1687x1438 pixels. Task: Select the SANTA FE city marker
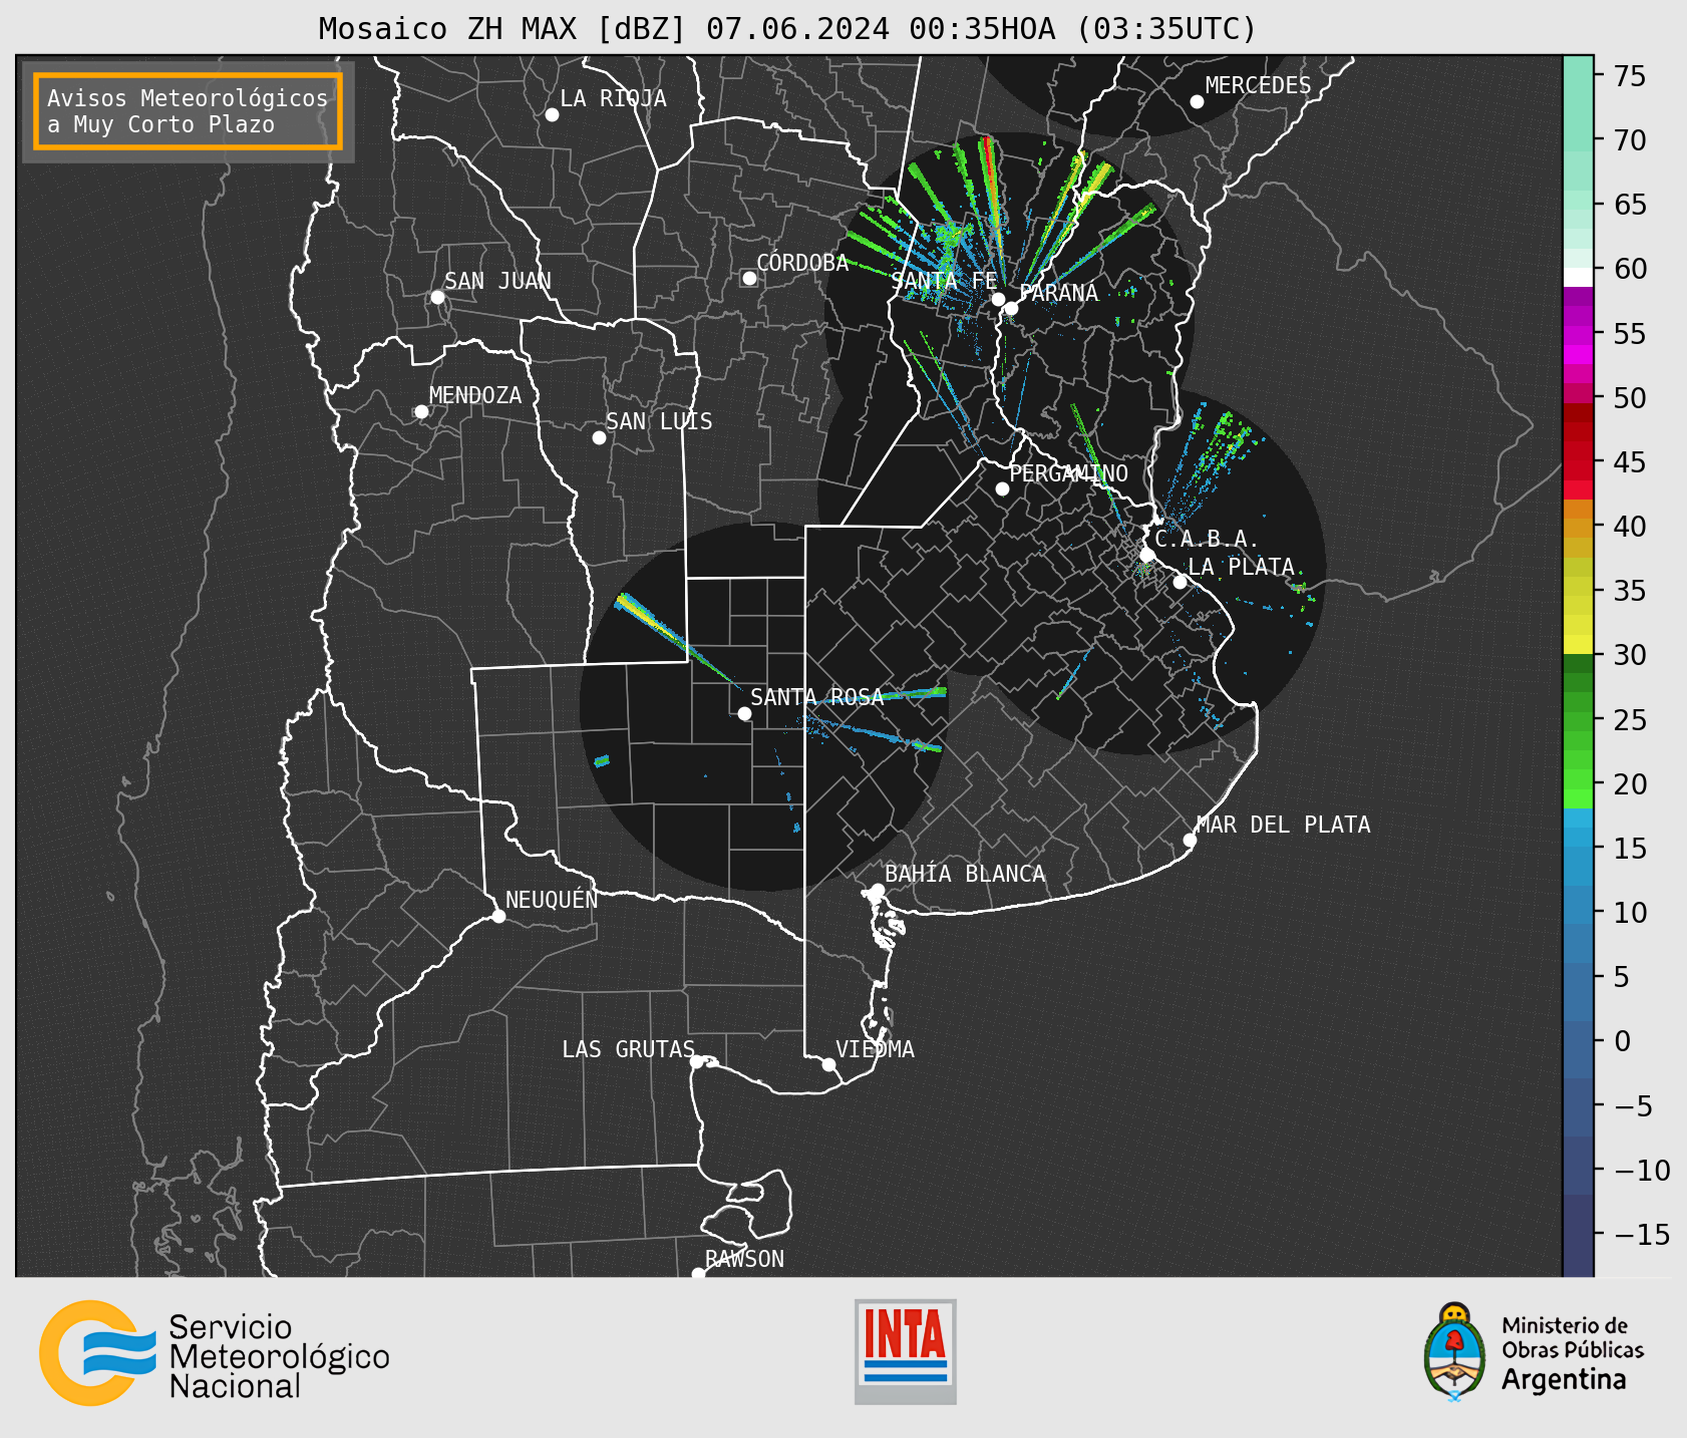pyautogui.click(x=998, y=299)
